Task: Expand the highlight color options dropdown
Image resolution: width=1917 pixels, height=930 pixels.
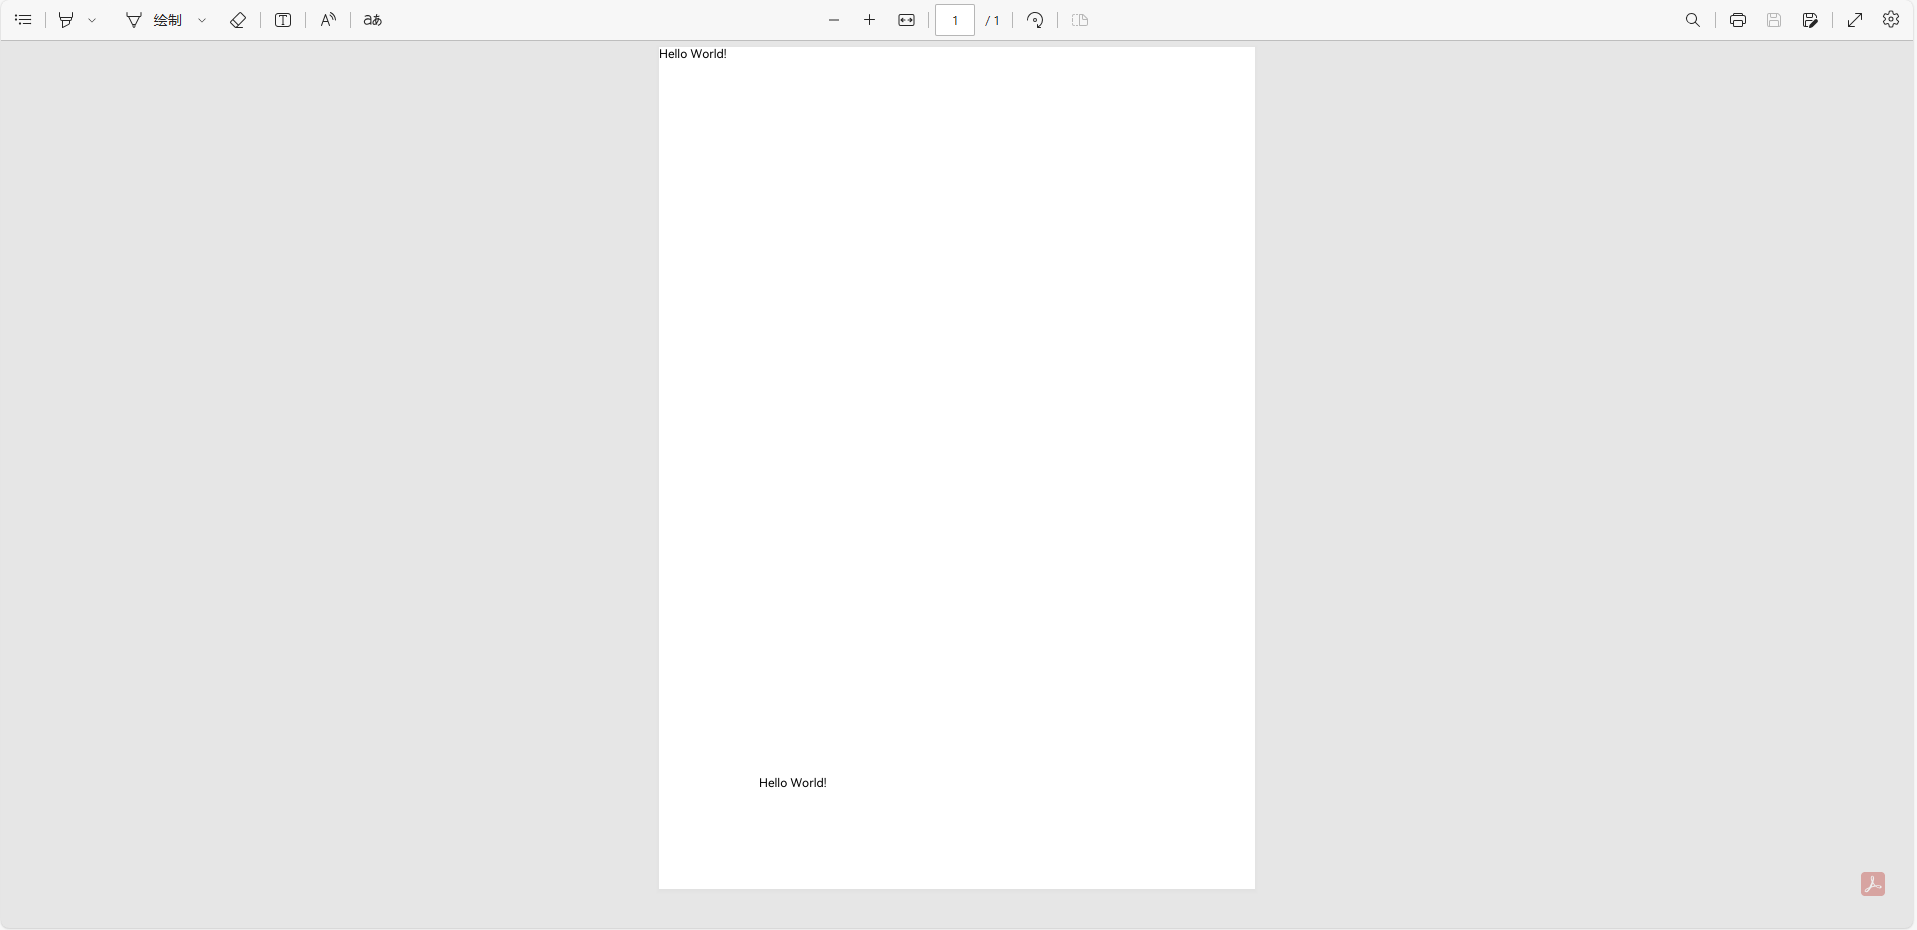Action: (92, 20)
